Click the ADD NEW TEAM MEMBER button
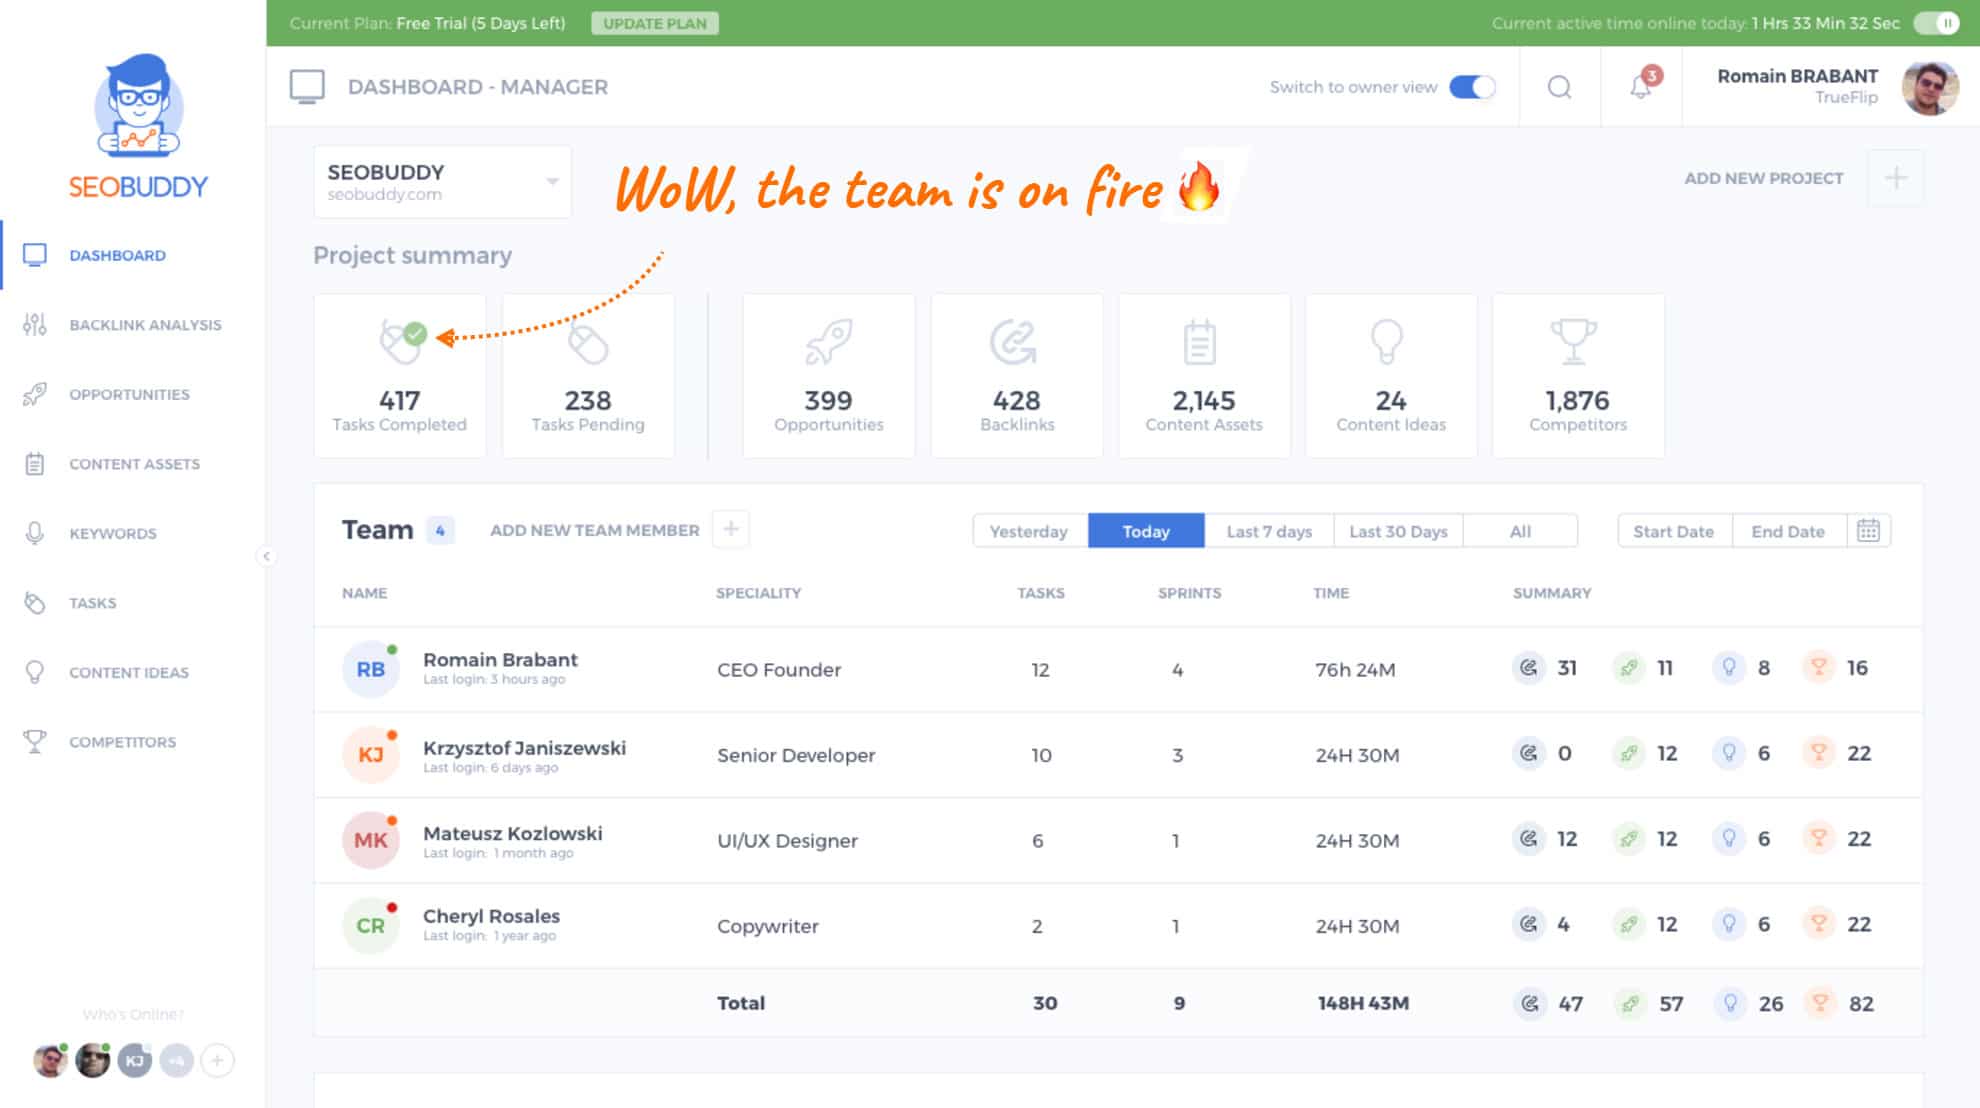1980x1108 pixels. pyautogui.click(x=593, y=530)
